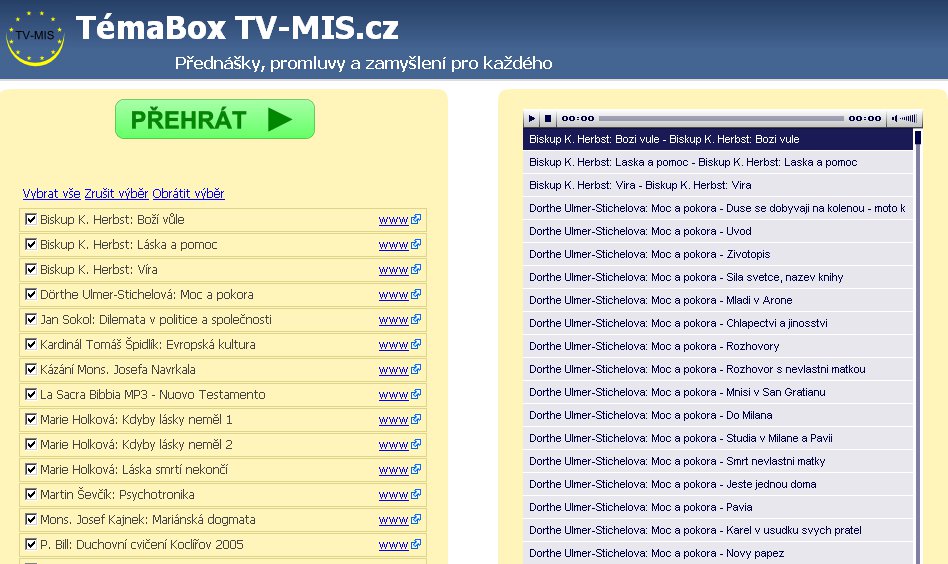
Task: Click the TV-MIS logo
Action: click(34, 37)
